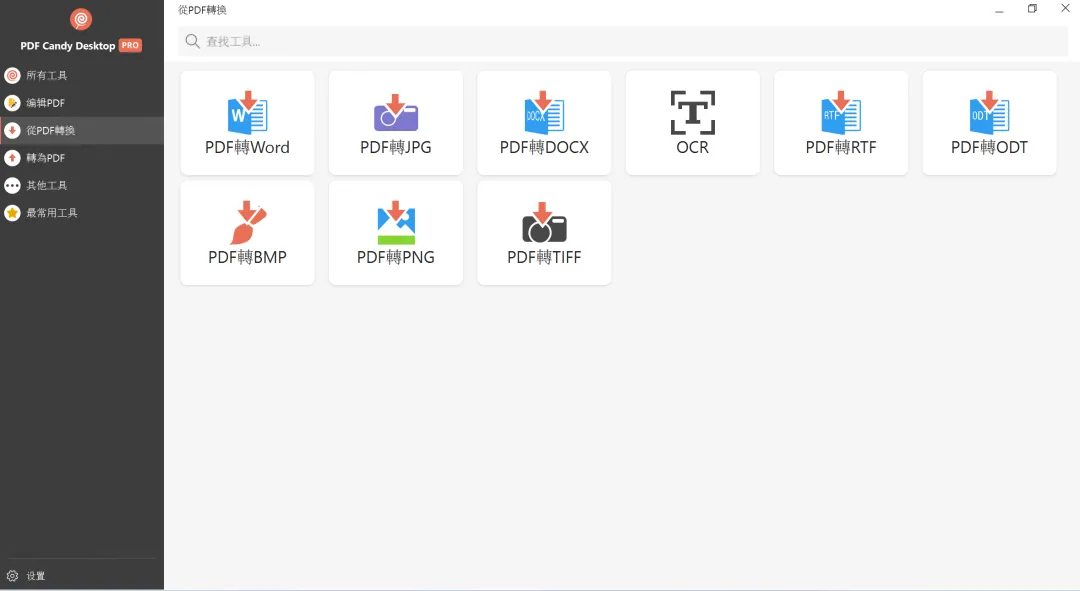Image resolution: width=1080 pixels, height=591 pixels.
Task: Click the 编辑PDF pencil icon
Action: (12, 103)
